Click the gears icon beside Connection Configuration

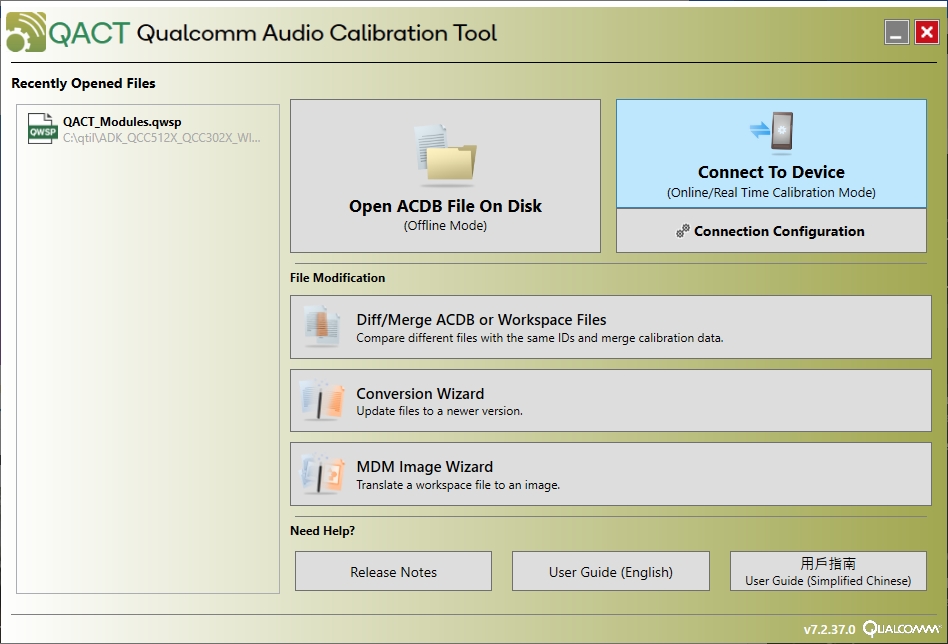click(x=683, y=231)
